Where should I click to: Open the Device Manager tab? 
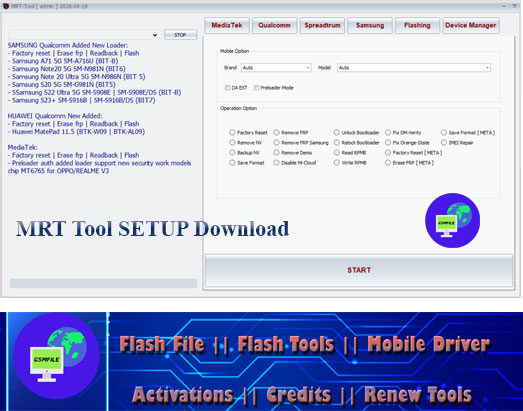(x=471, y=25)
